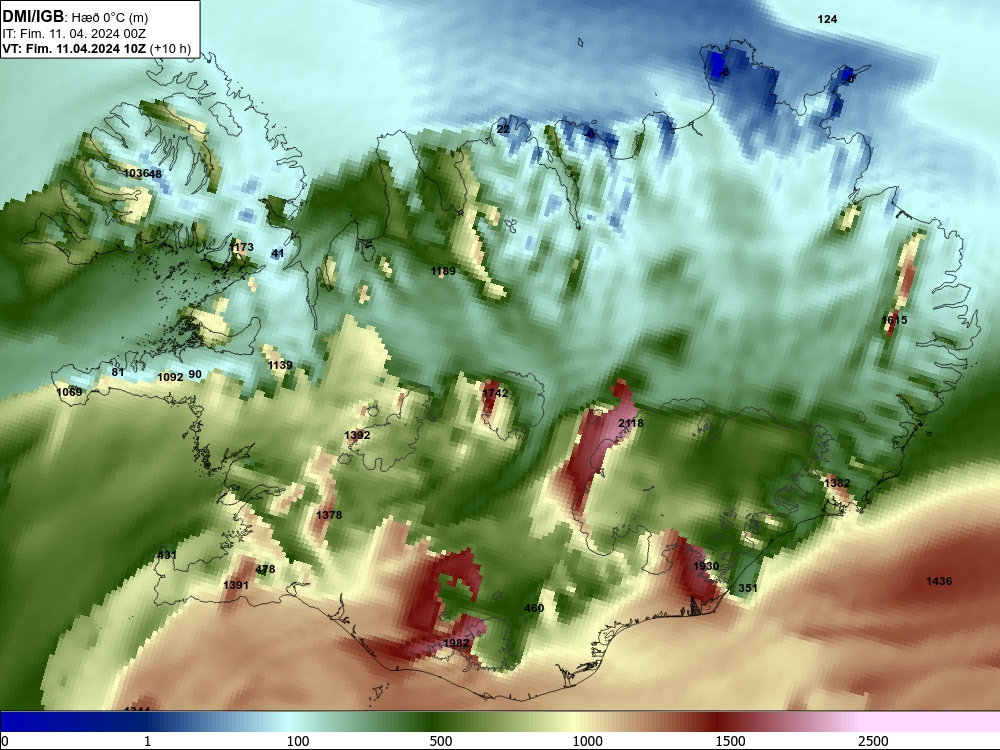Click the map value 1139

pyautogui.click(x=280, y=365)
